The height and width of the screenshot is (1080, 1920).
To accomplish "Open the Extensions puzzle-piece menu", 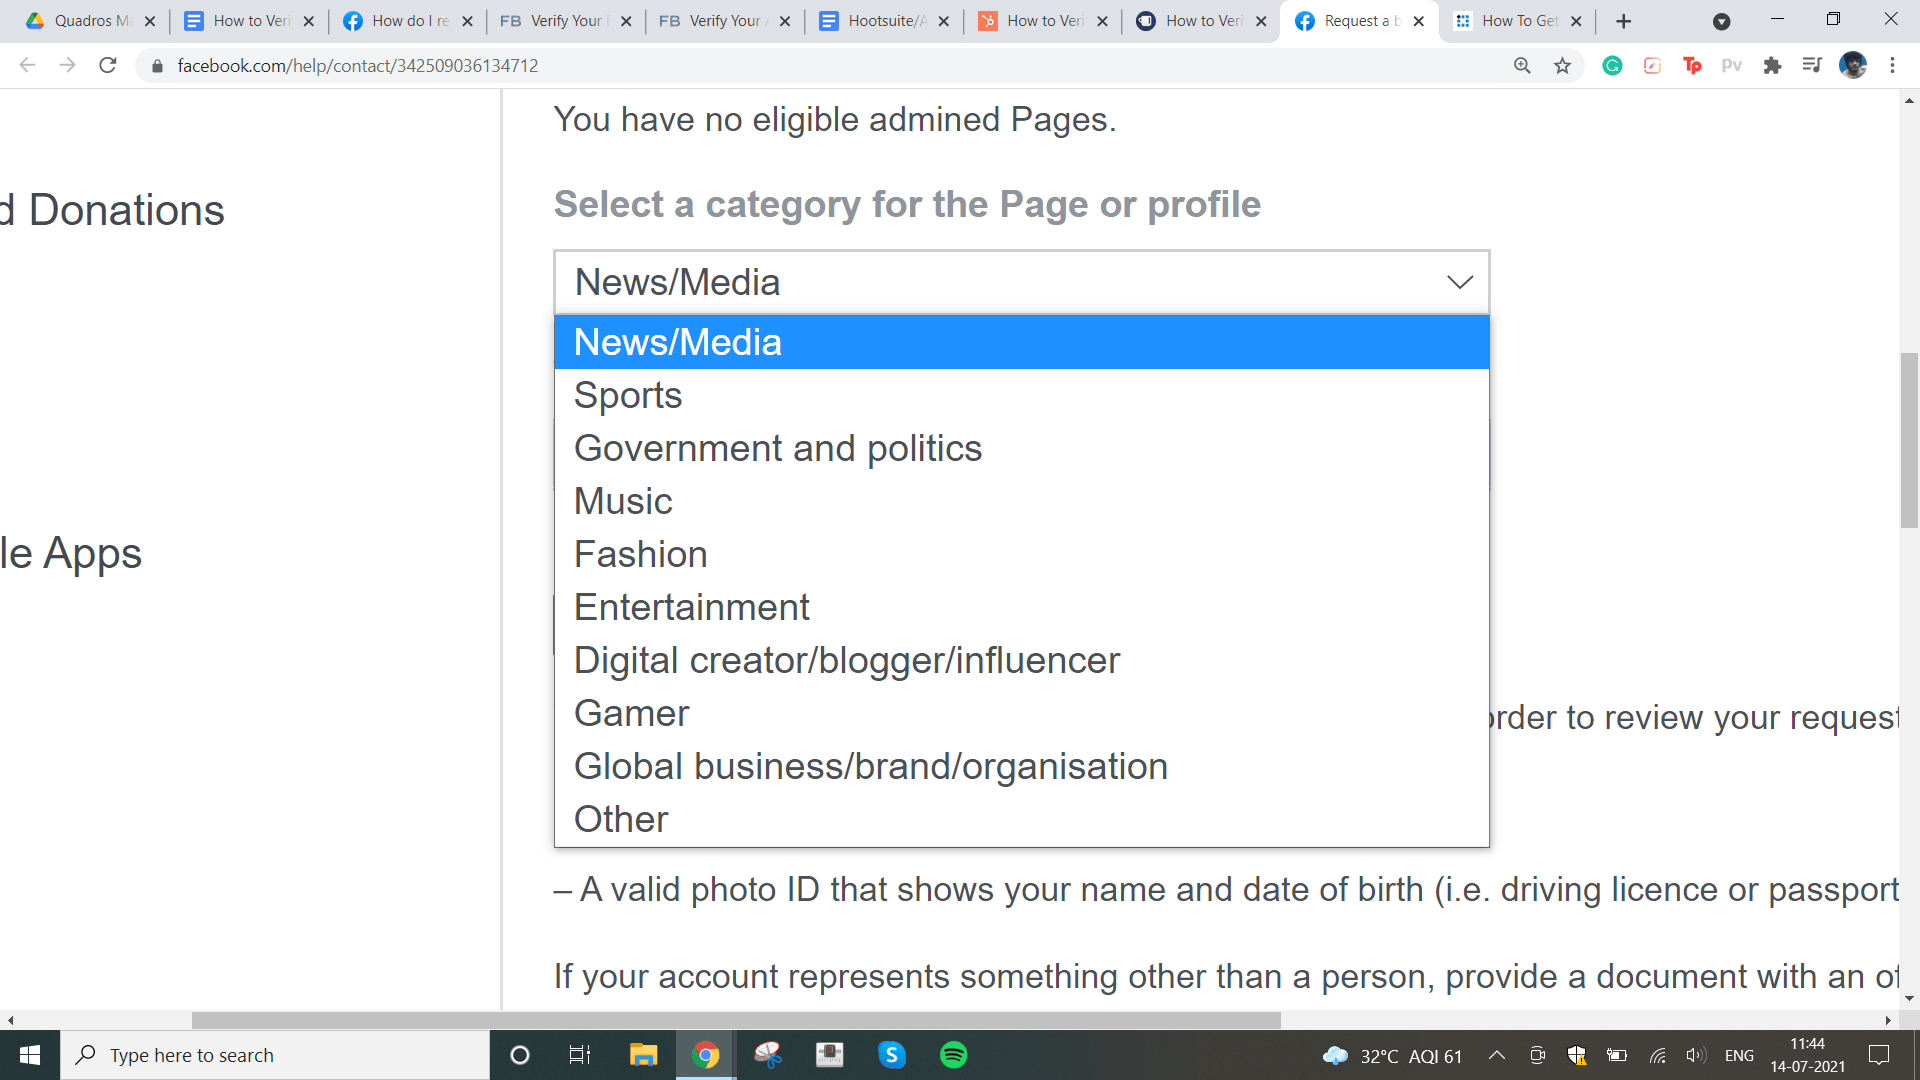I will click(1772, 65).
